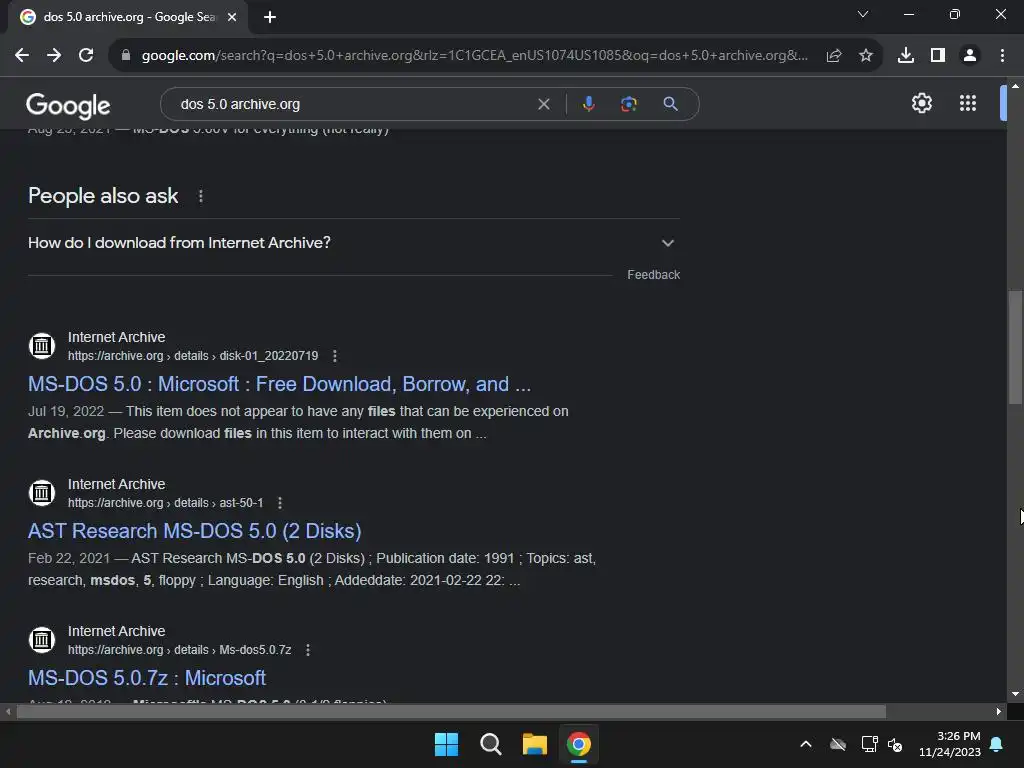Click Chrome icon in taskbar
Viewport: 1024px width, 768px height.
pos(579,744)
